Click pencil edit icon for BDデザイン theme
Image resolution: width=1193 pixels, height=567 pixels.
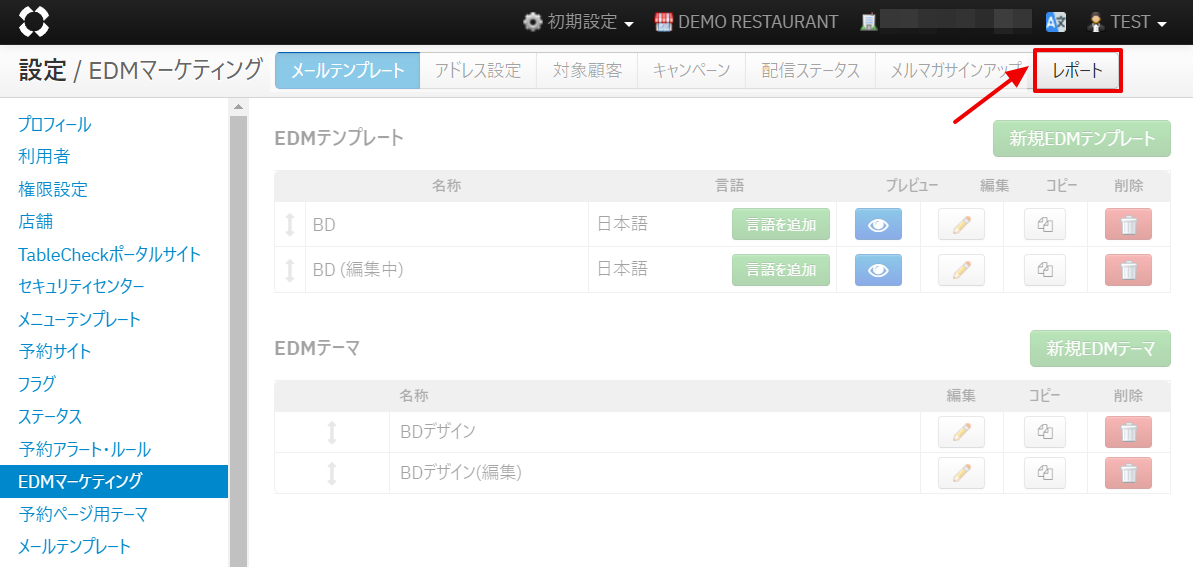pos(961,432)
